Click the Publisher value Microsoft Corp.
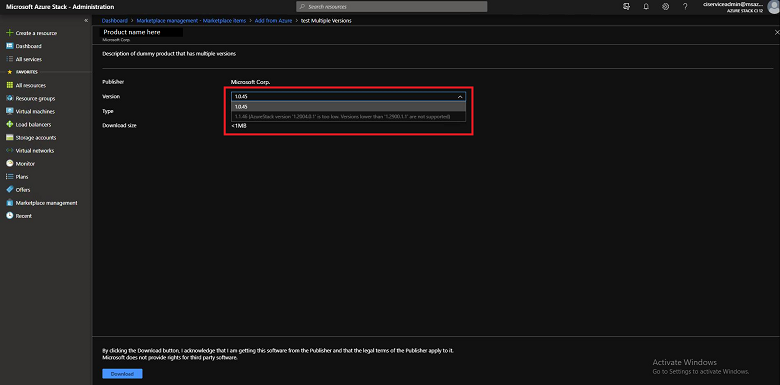780x385 pixels. (250, 82)
